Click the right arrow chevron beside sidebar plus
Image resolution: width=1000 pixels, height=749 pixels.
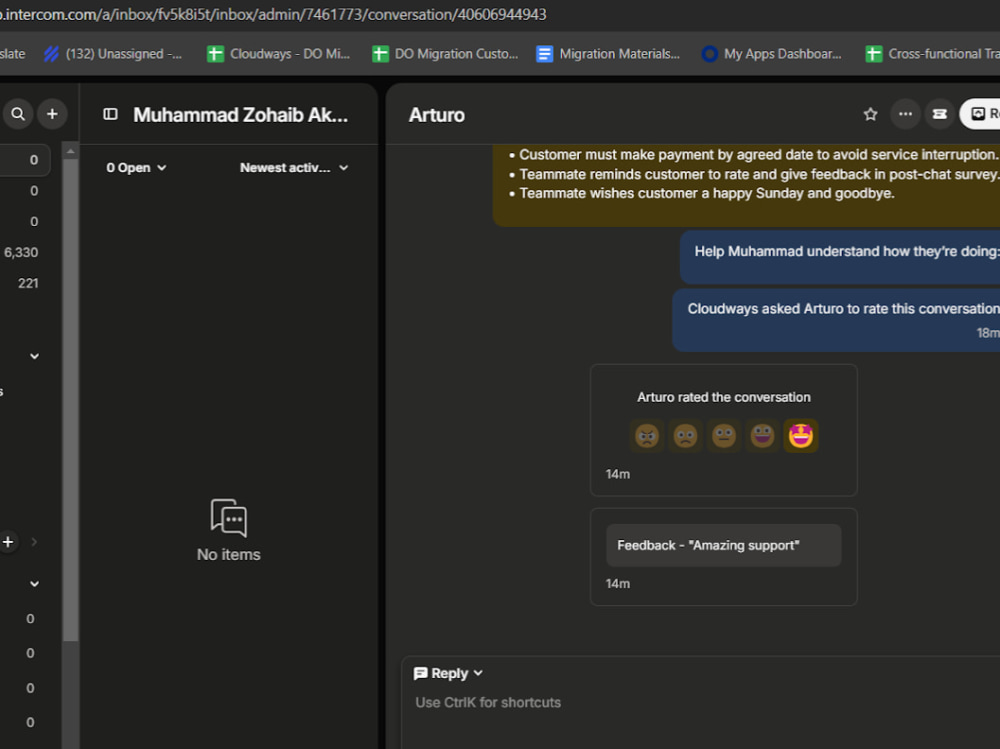tap(34, 542)
